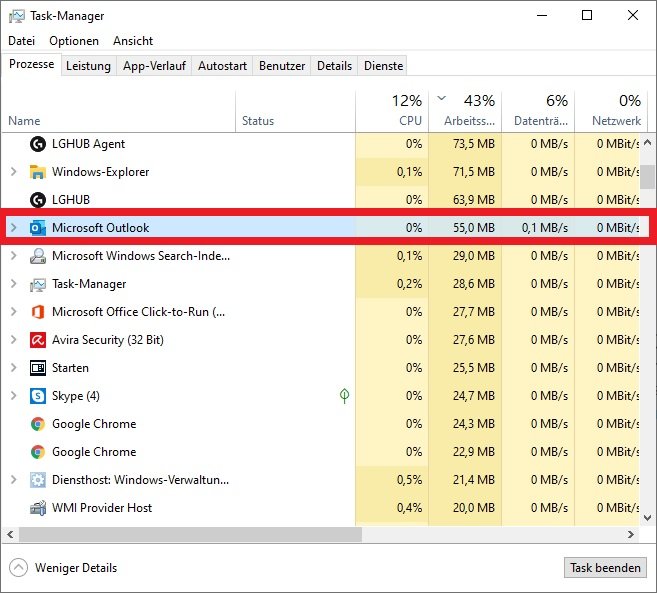Sort by Datenträger column header
The image size is (657, 593).
click(538, 111)
